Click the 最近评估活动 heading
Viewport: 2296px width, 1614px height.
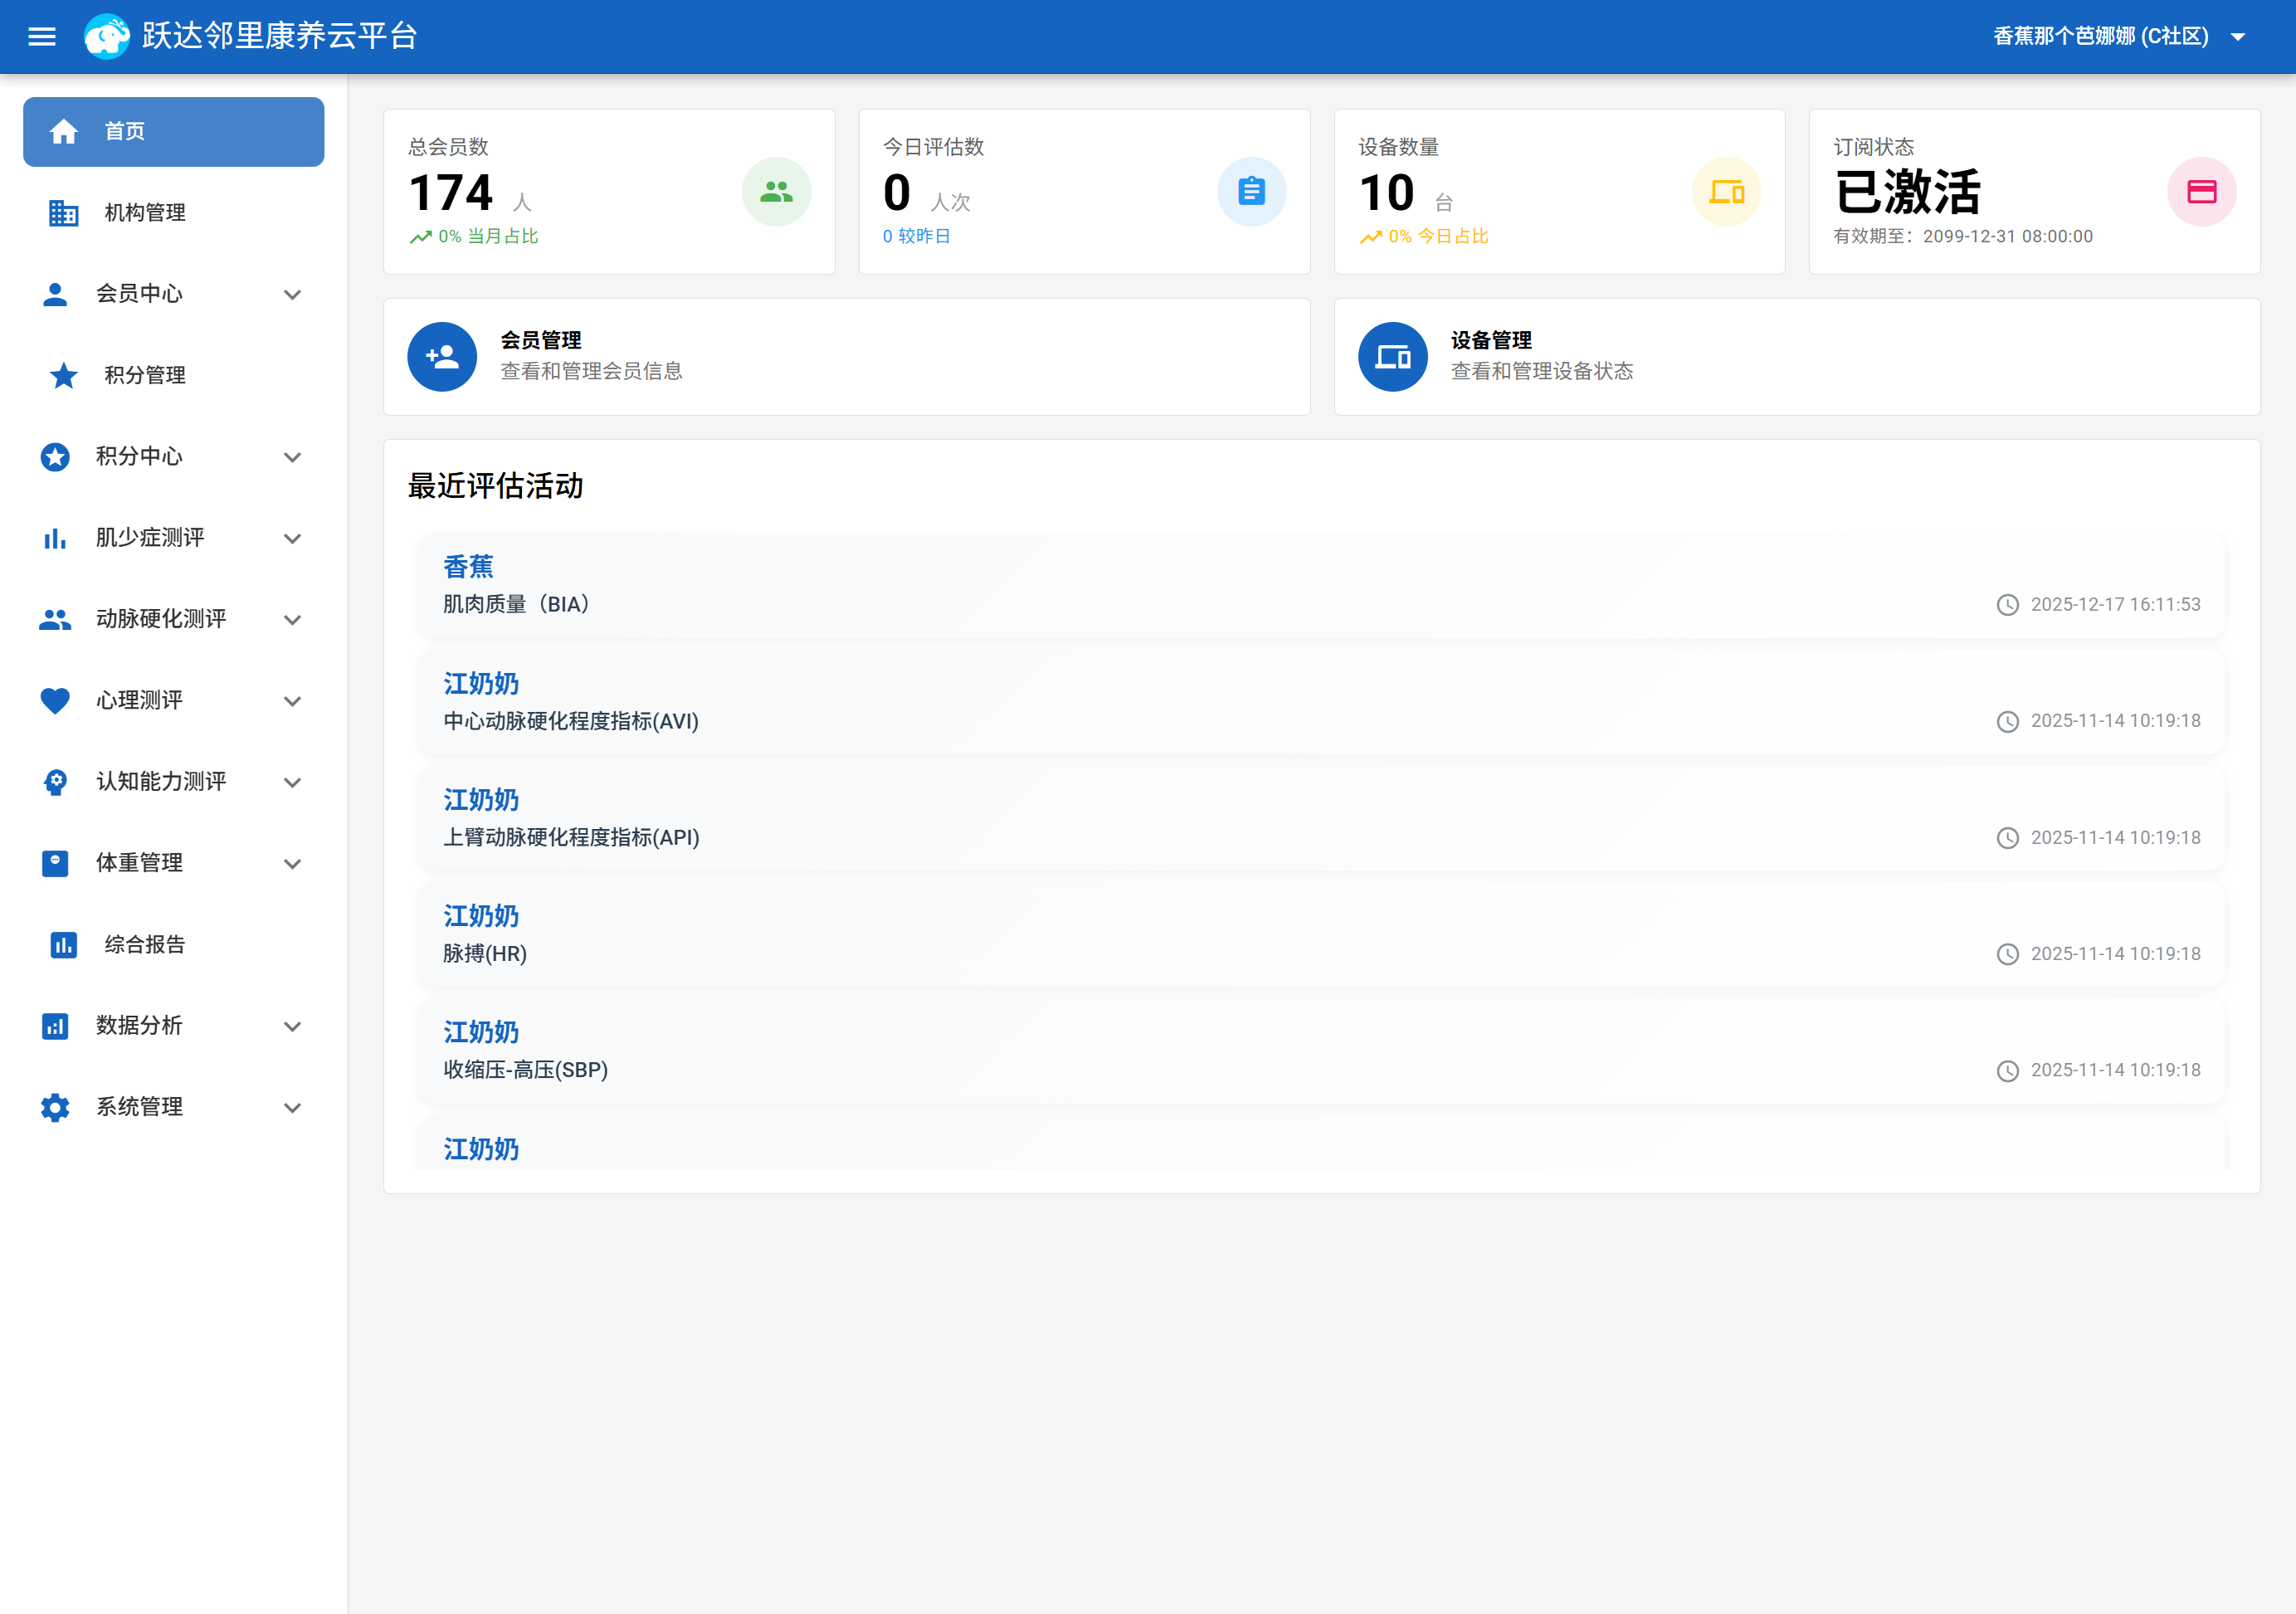click(495, 487)
